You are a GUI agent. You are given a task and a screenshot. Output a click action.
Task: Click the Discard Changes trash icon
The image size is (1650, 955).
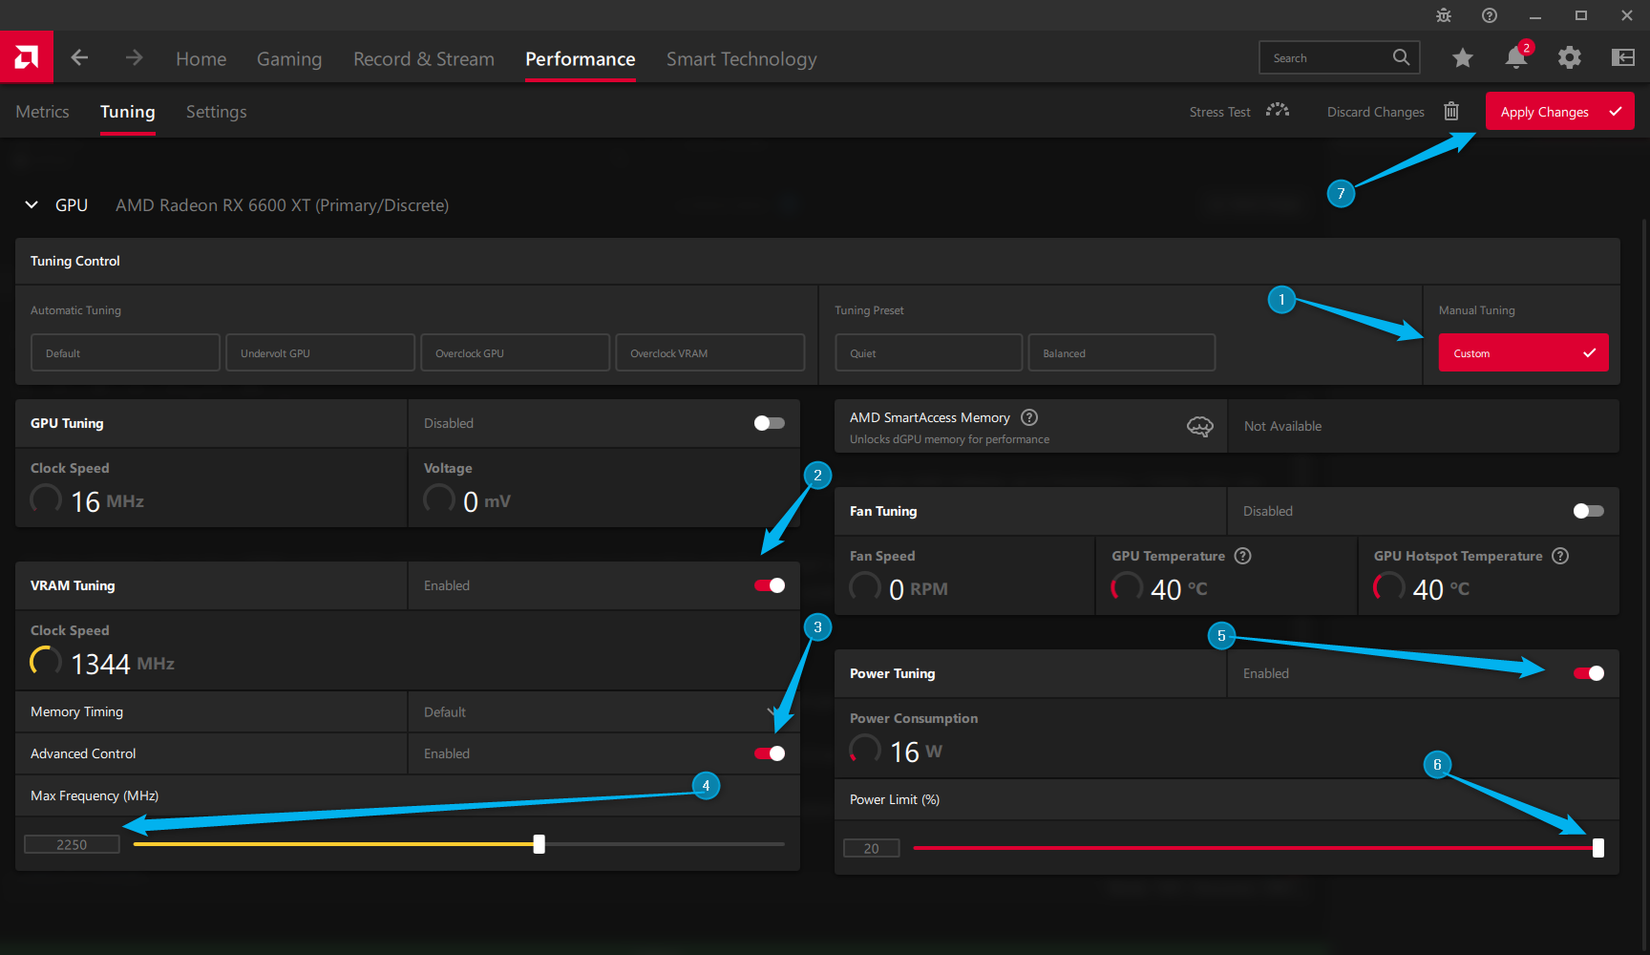[1451, 112]
